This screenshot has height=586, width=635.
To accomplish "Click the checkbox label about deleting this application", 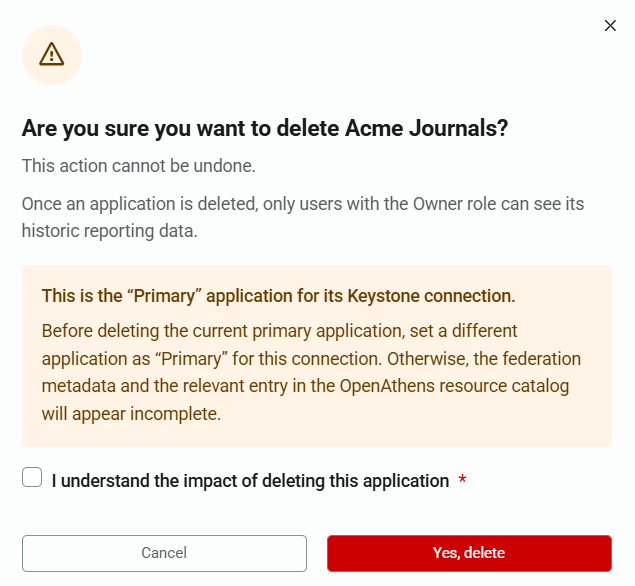I will [x=250, y=481].
